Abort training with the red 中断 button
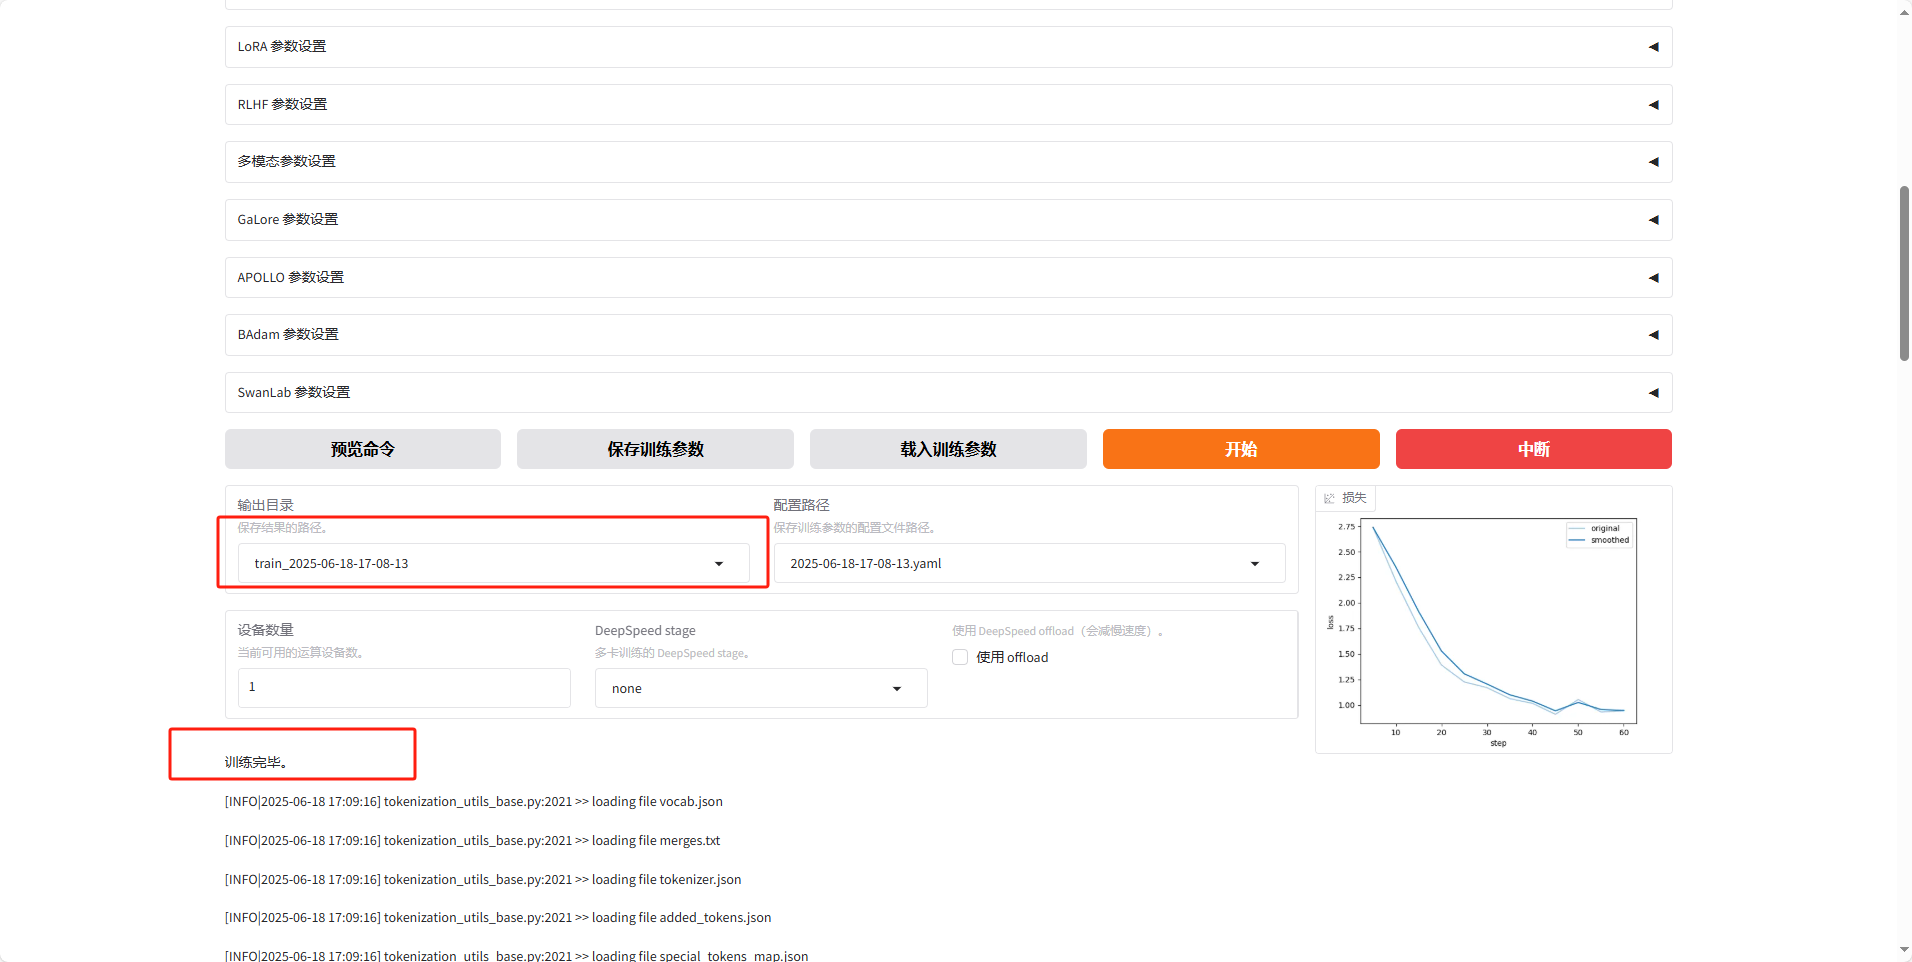This screenshot has width=1912, height=962. point(1534,449)
